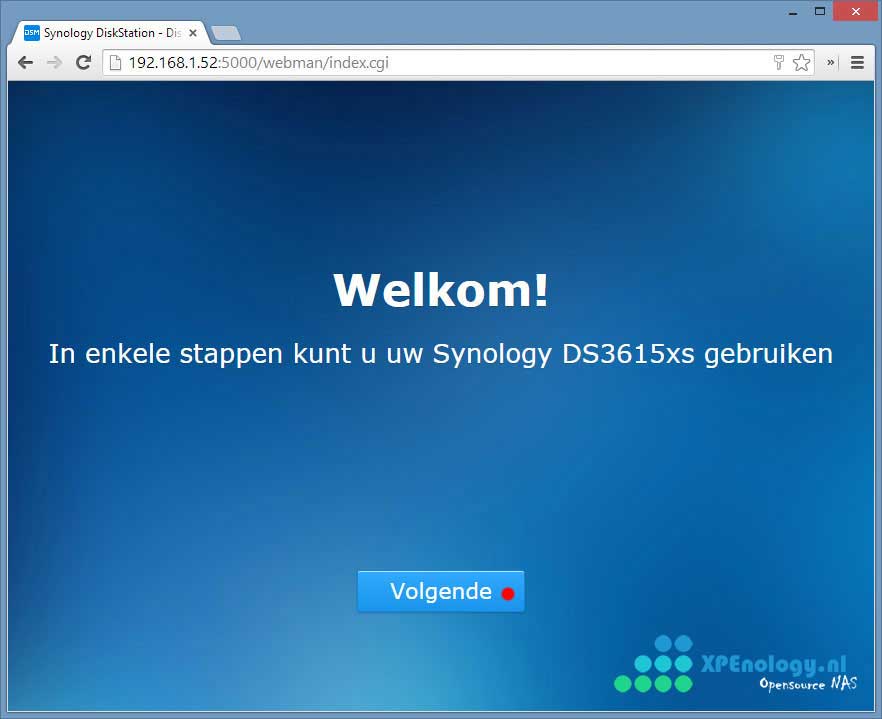Open the Chrome hamburger menu
Screen dimensions: 882x719
[x=858, y=62]
